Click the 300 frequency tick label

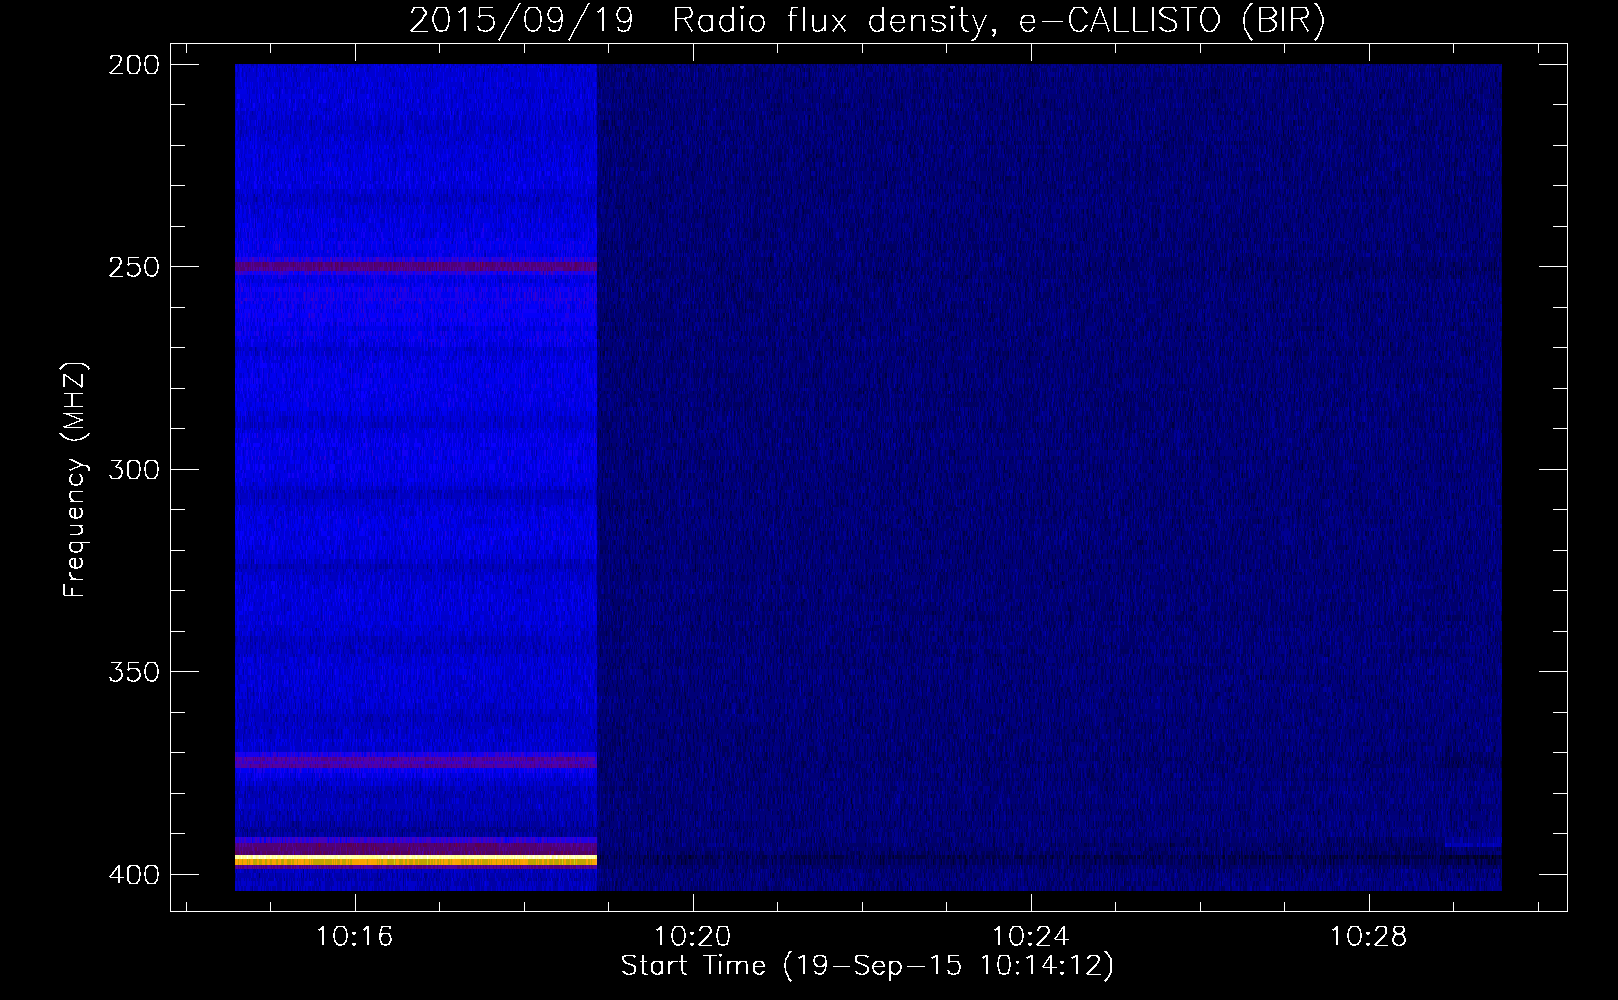(134, 470)
